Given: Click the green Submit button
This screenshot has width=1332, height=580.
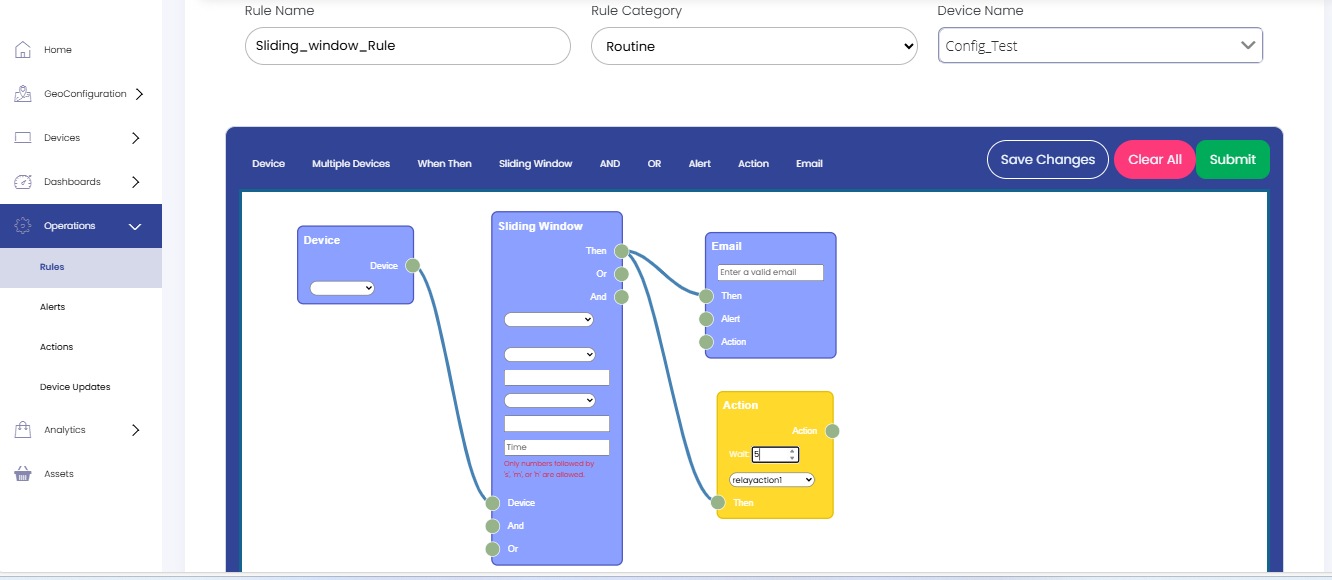Looking at the screenshot, I should click(x=1232, y=160).
